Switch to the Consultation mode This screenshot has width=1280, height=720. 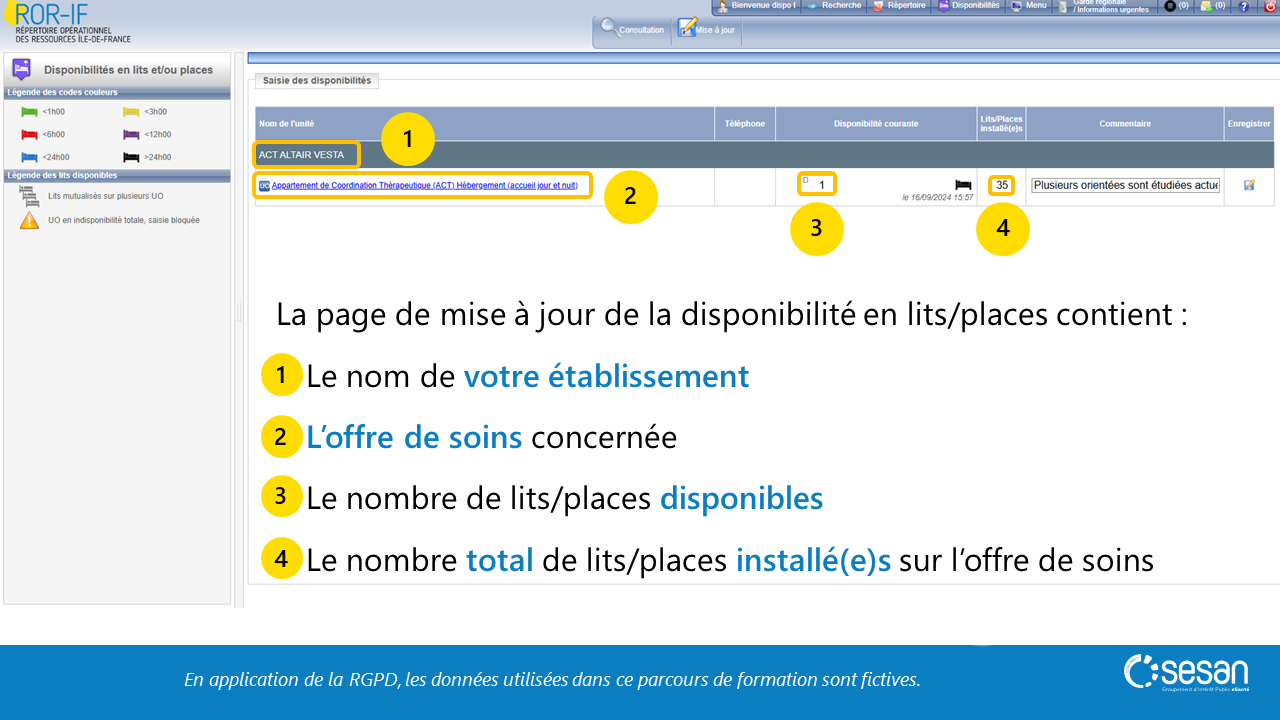pos(632,29)
